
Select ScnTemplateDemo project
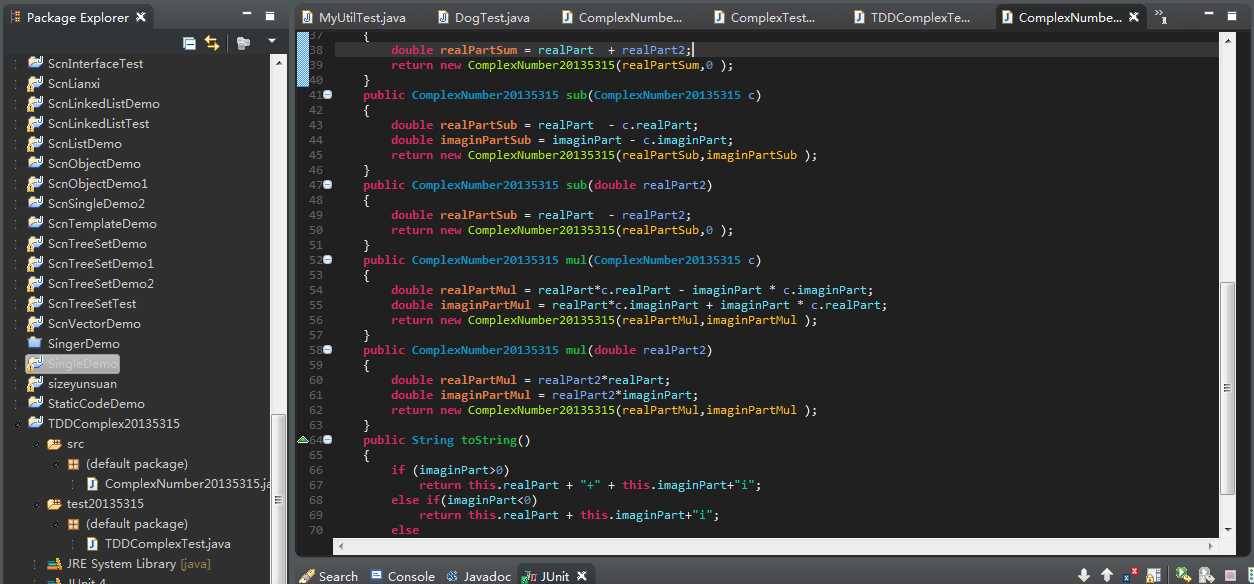(x=102, y=223)
